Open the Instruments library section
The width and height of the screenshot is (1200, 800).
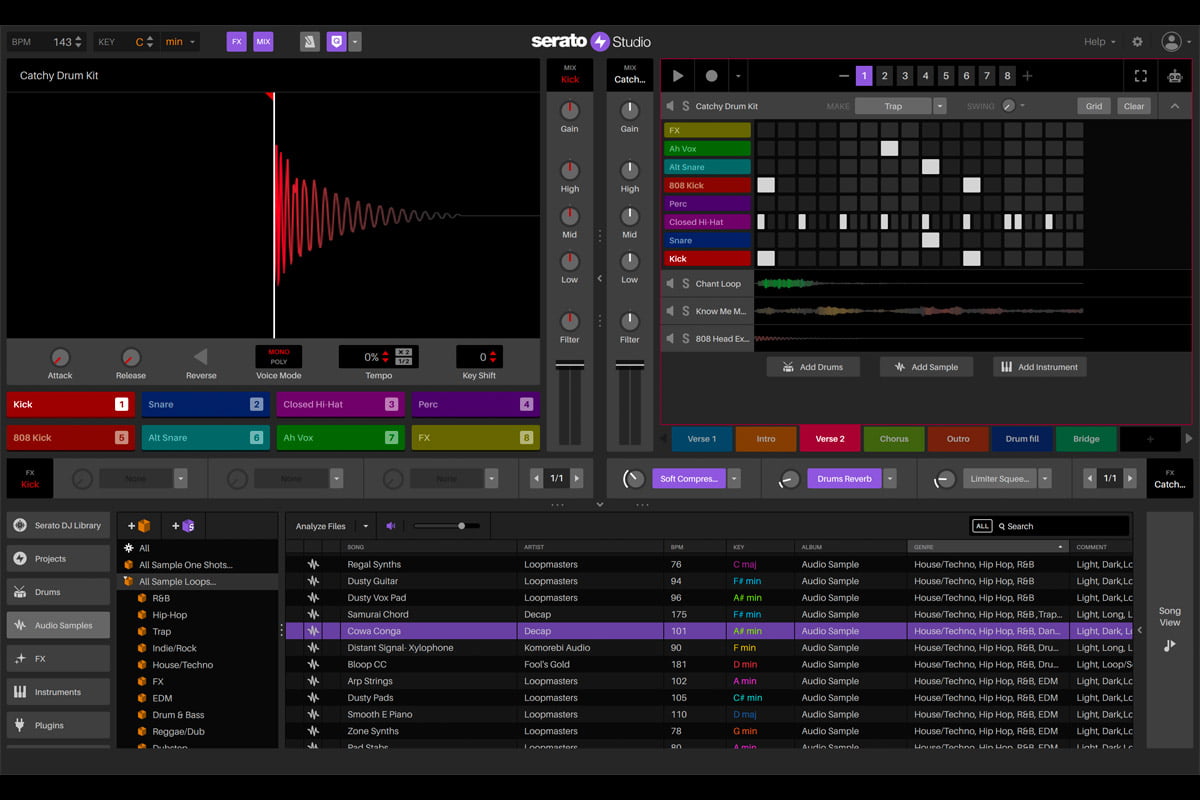pos(58,692)
